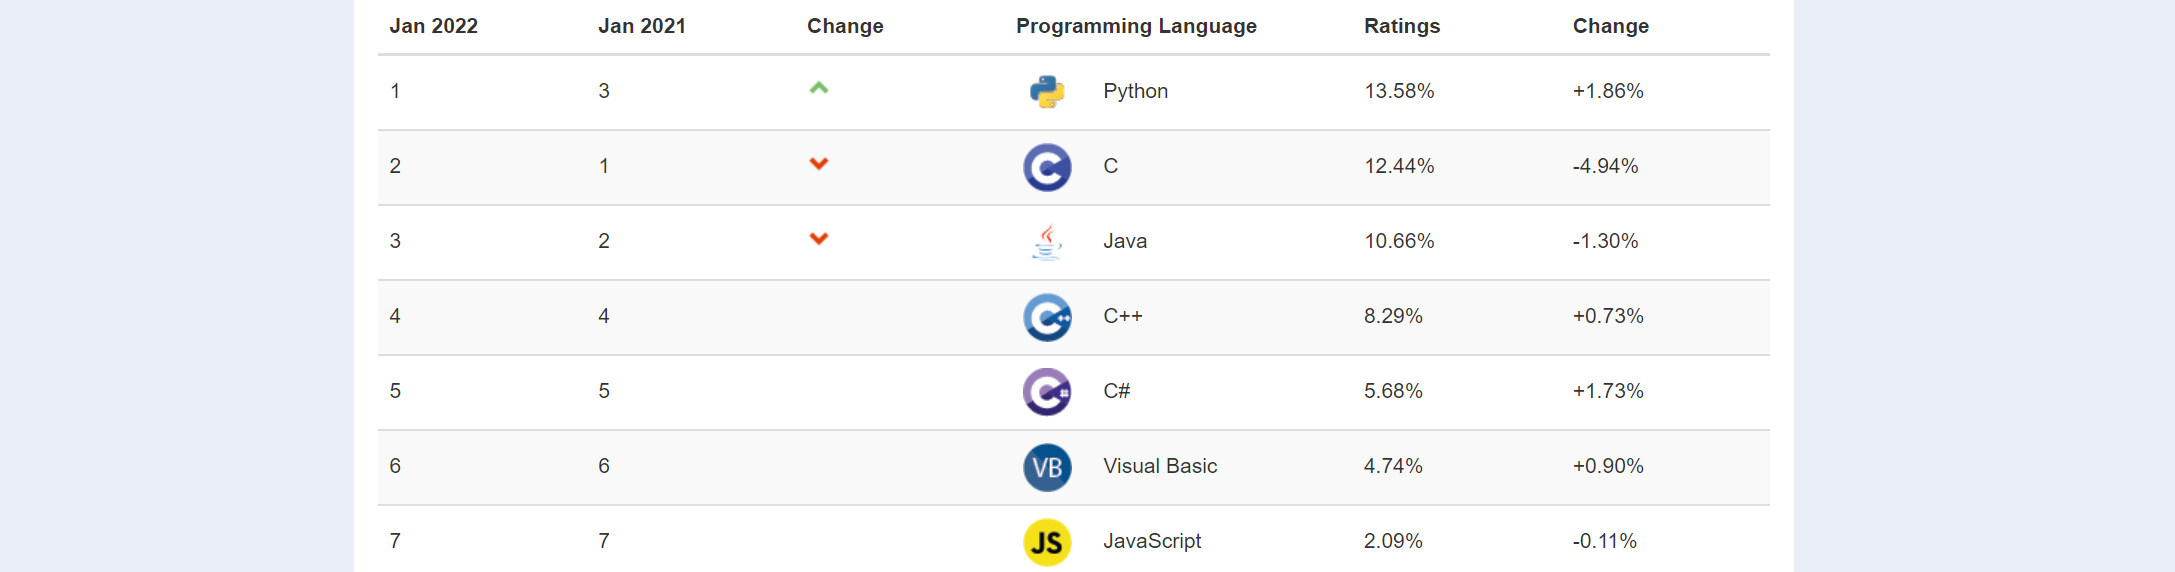
Task: Click the yellow JavaScript JS icon
Action: pyautogui.click(x=1047, y=542)
